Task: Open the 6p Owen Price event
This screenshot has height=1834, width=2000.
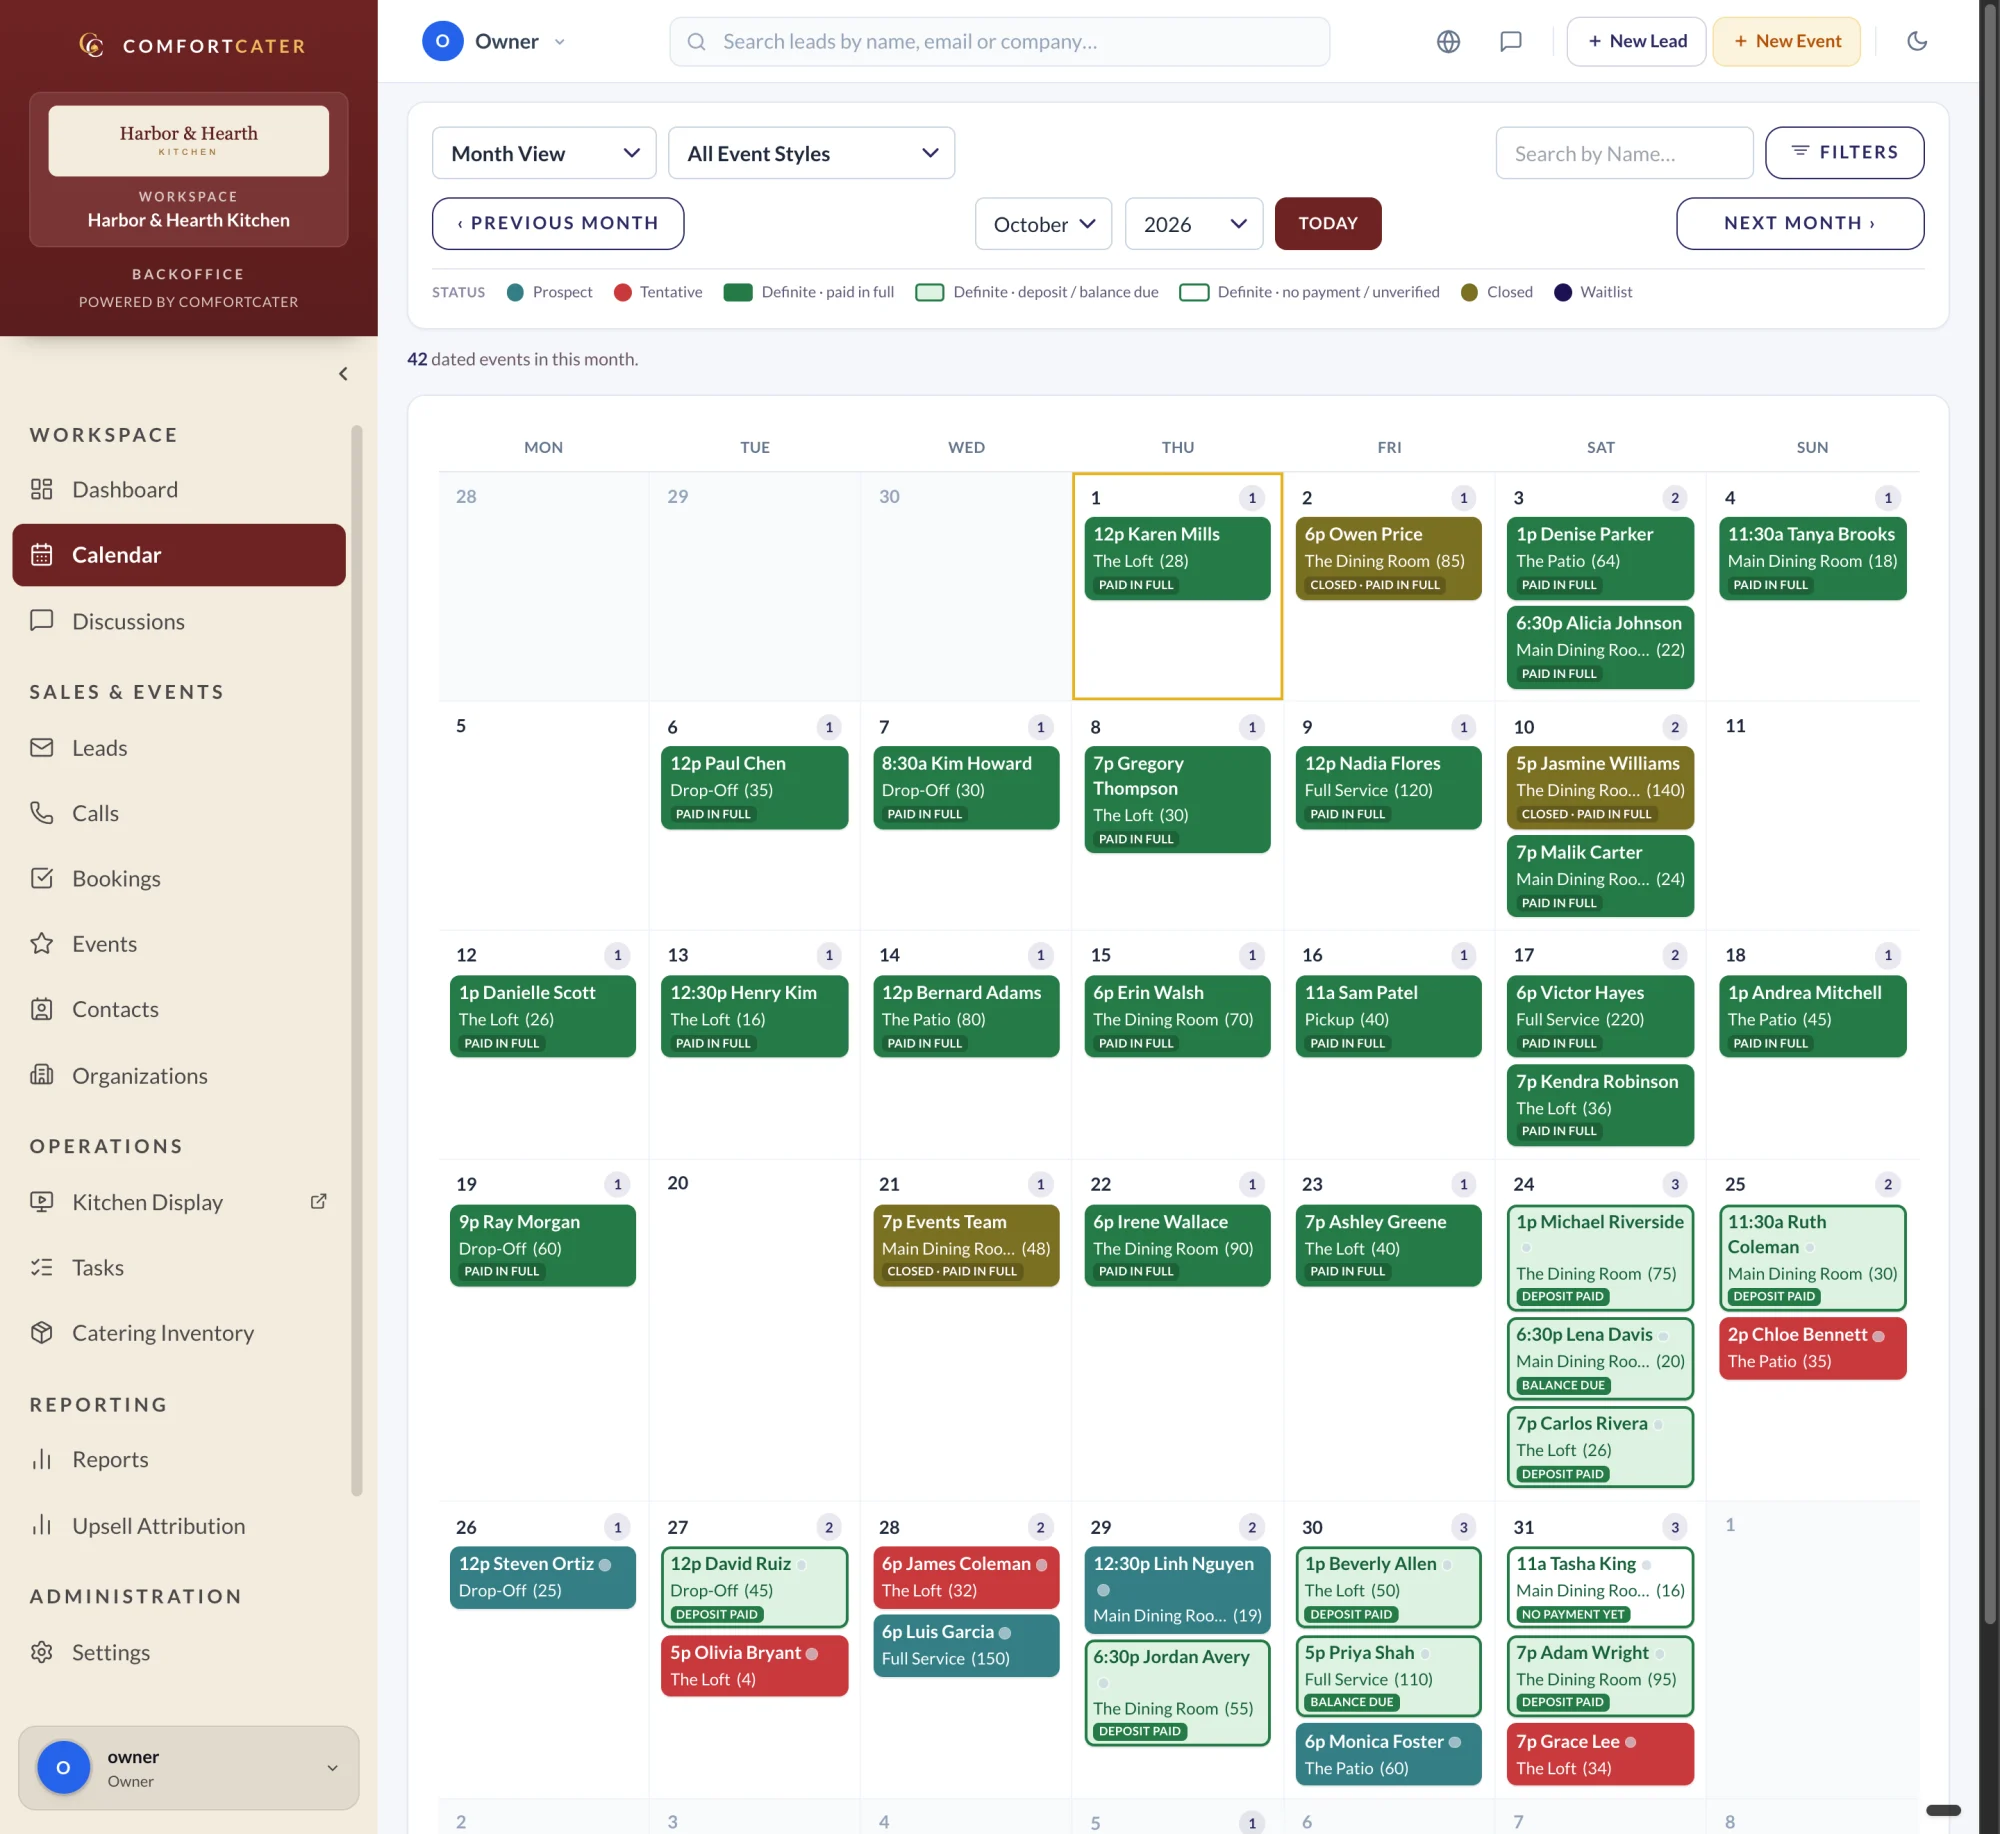Action: pyautogui.click(x=1388, y=558)
